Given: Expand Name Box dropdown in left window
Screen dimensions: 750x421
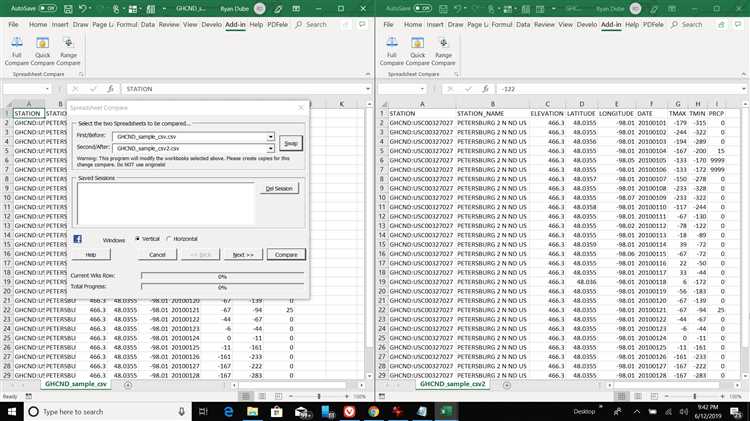Looking at the screenshot, I should pos(47,89).
